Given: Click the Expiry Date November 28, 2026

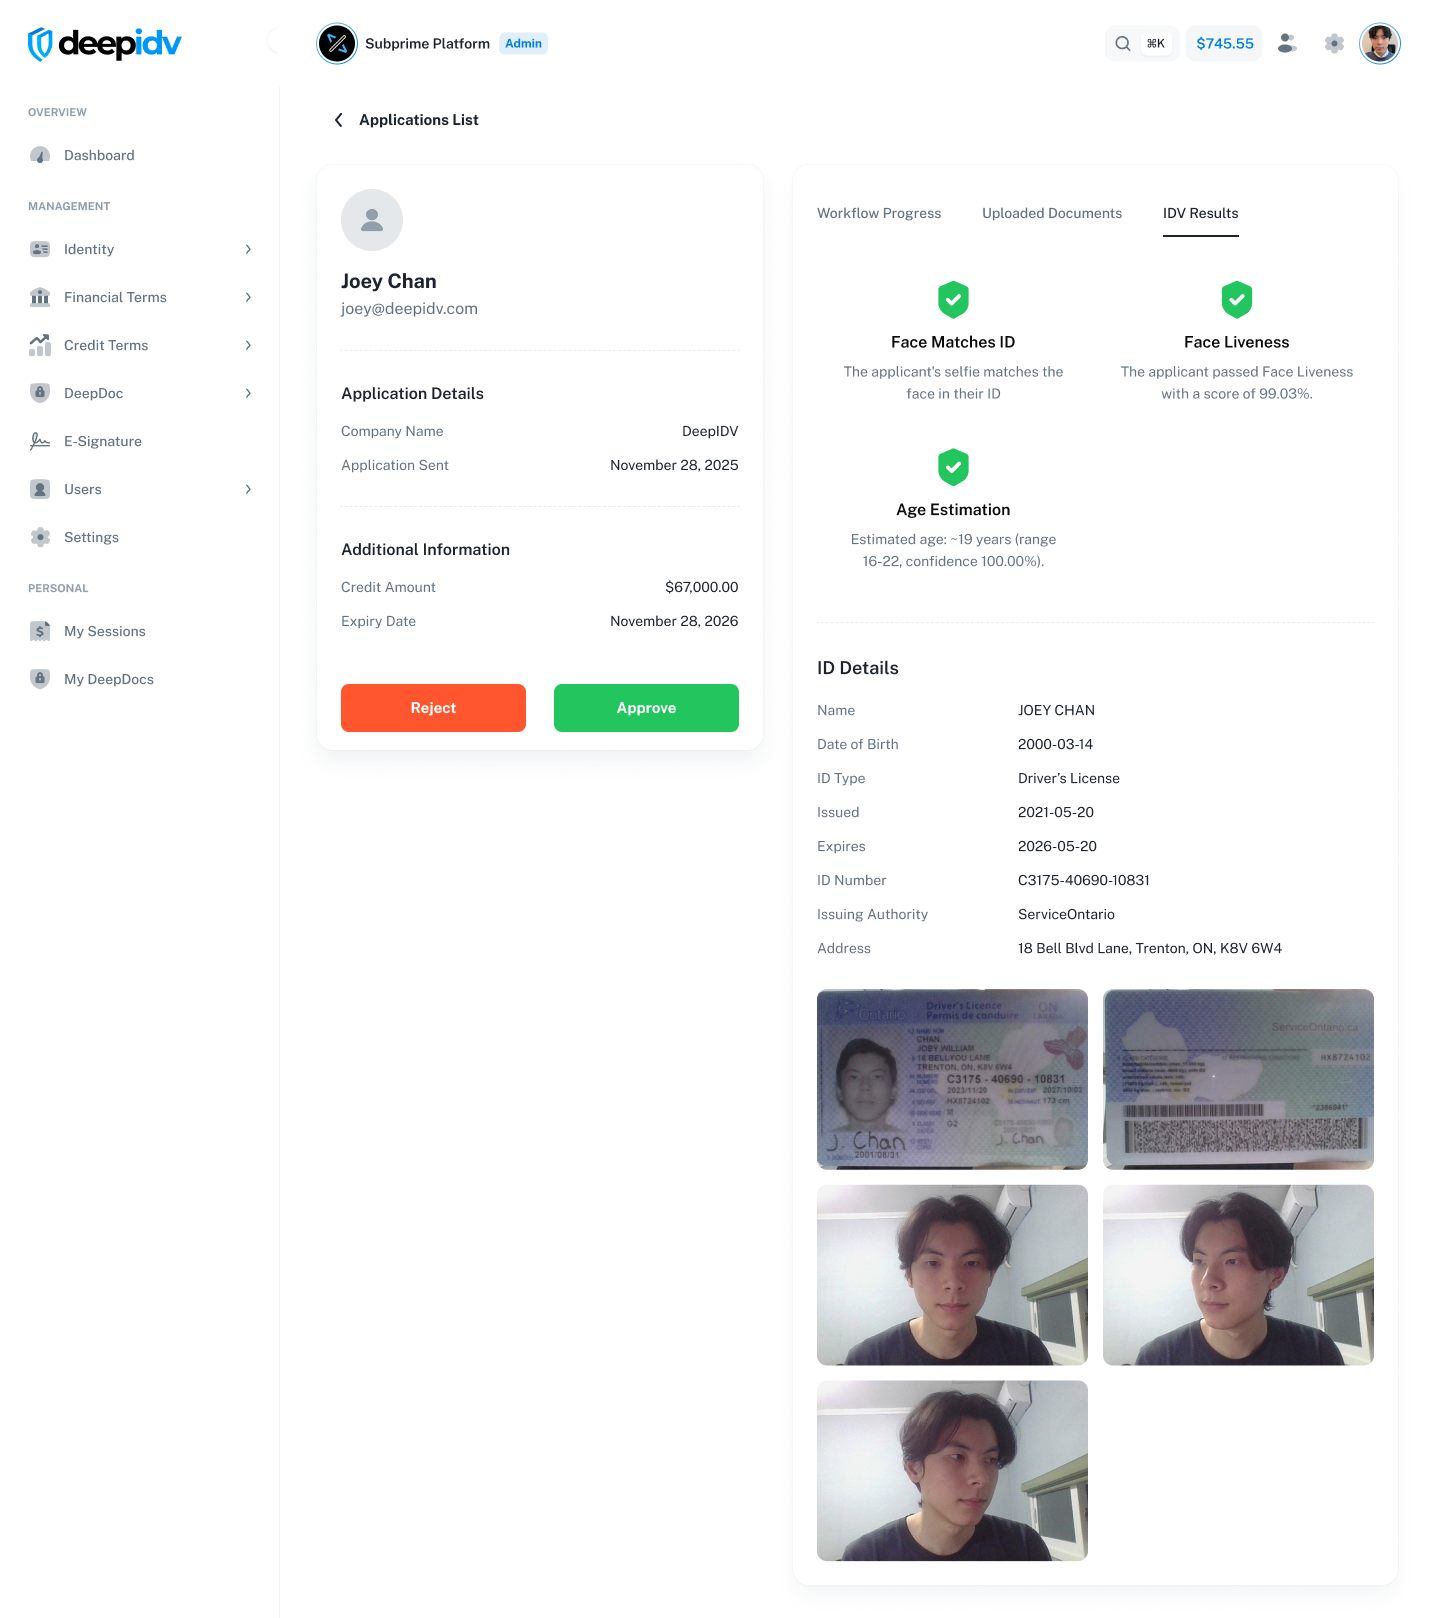Looking at the screenshot, I should [x=674, y=621].
